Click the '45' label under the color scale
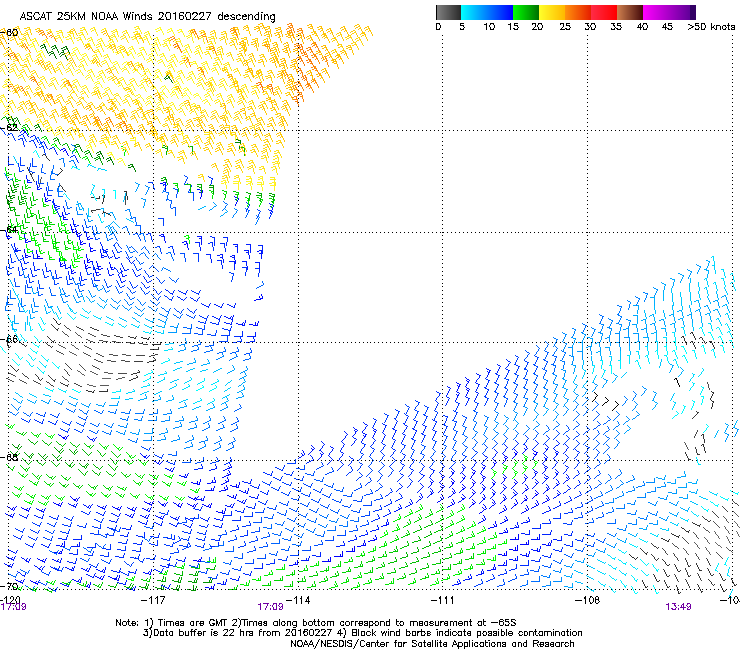The image size is (740, 650). 667,27
